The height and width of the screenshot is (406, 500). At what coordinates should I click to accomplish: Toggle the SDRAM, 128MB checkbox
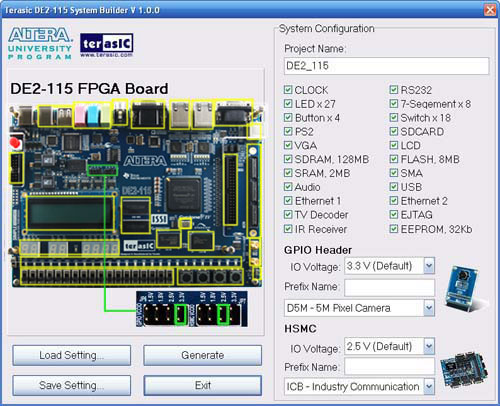pyautogui.click(x=288, y=159)
